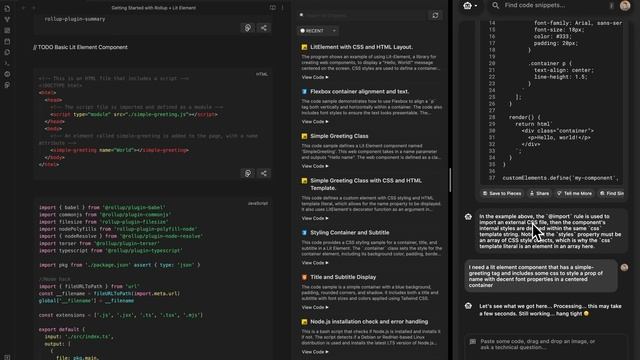
Task: Open the Simple Greeting Class snippet title
Action: point(339,136)
